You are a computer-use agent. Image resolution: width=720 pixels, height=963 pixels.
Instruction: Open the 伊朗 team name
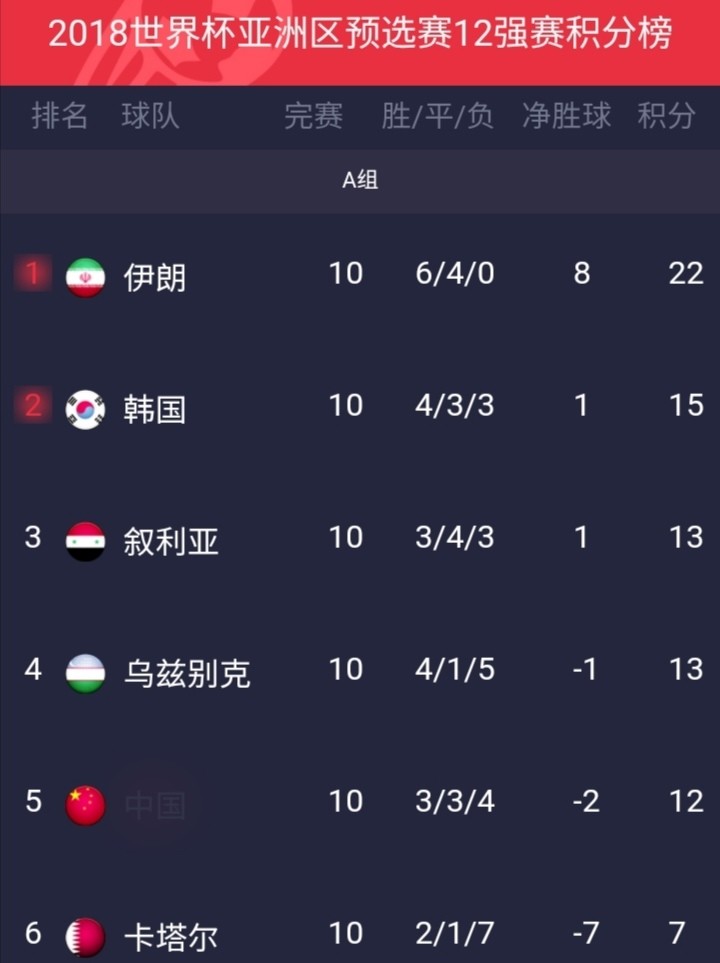(x=155, y=278)
